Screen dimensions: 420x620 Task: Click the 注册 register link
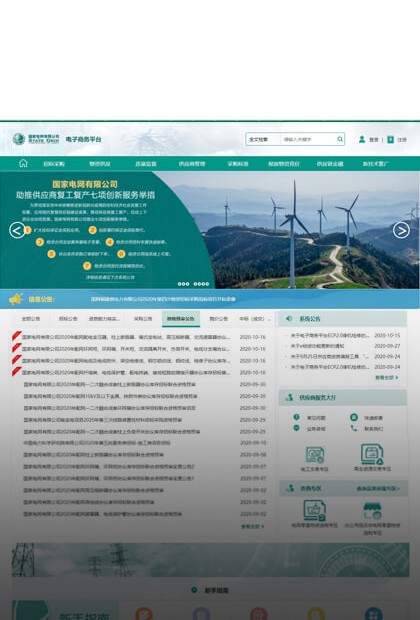(x=402, y=140)
